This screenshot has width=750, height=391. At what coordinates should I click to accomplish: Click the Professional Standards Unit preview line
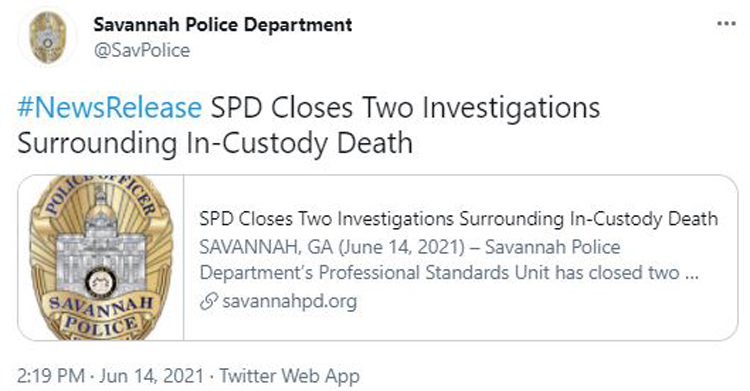[x=449, y=273]
